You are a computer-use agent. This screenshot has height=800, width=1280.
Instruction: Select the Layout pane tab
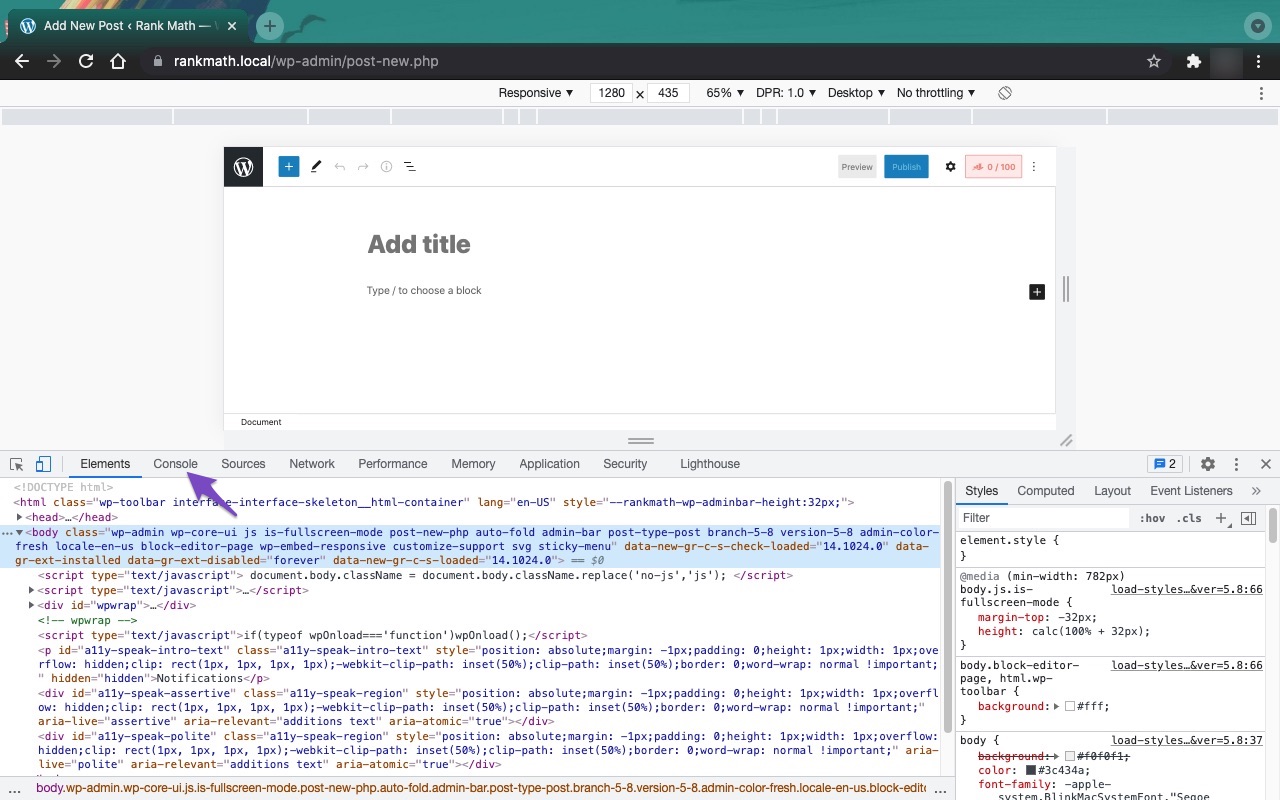1112,491
